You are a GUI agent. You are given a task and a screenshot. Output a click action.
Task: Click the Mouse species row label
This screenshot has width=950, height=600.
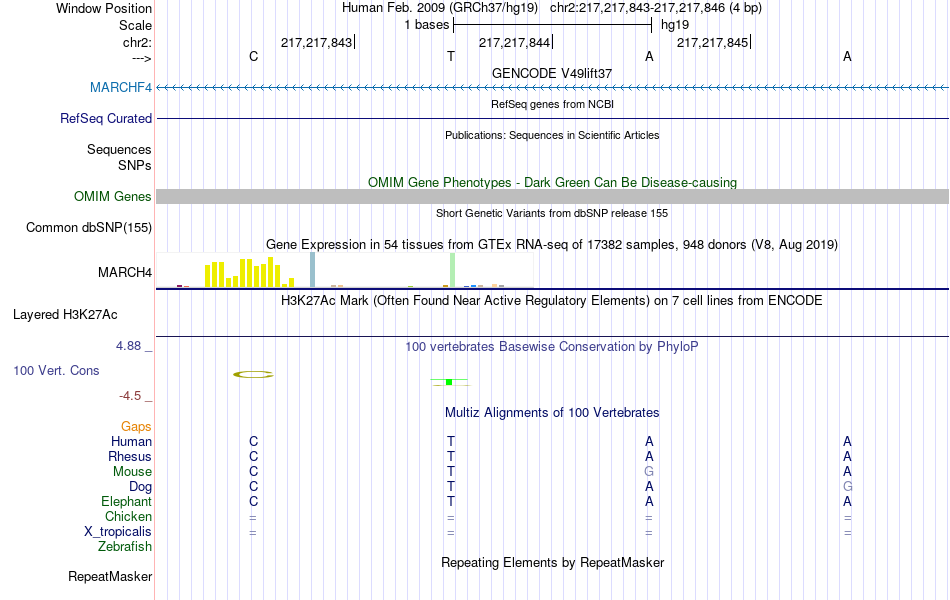(x=132, y=472)
